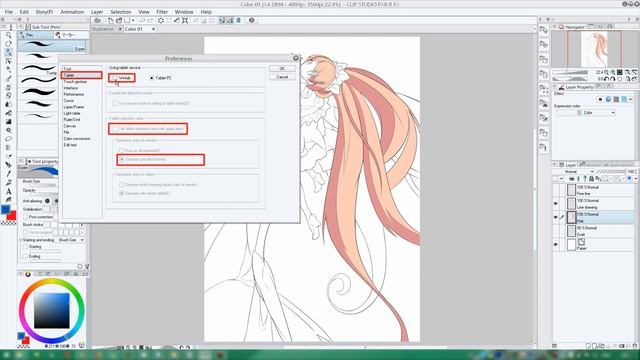The height and width of the screenshot is (360, 640).
Task: Click the New file icon in command bar
Action: [111, 20]
